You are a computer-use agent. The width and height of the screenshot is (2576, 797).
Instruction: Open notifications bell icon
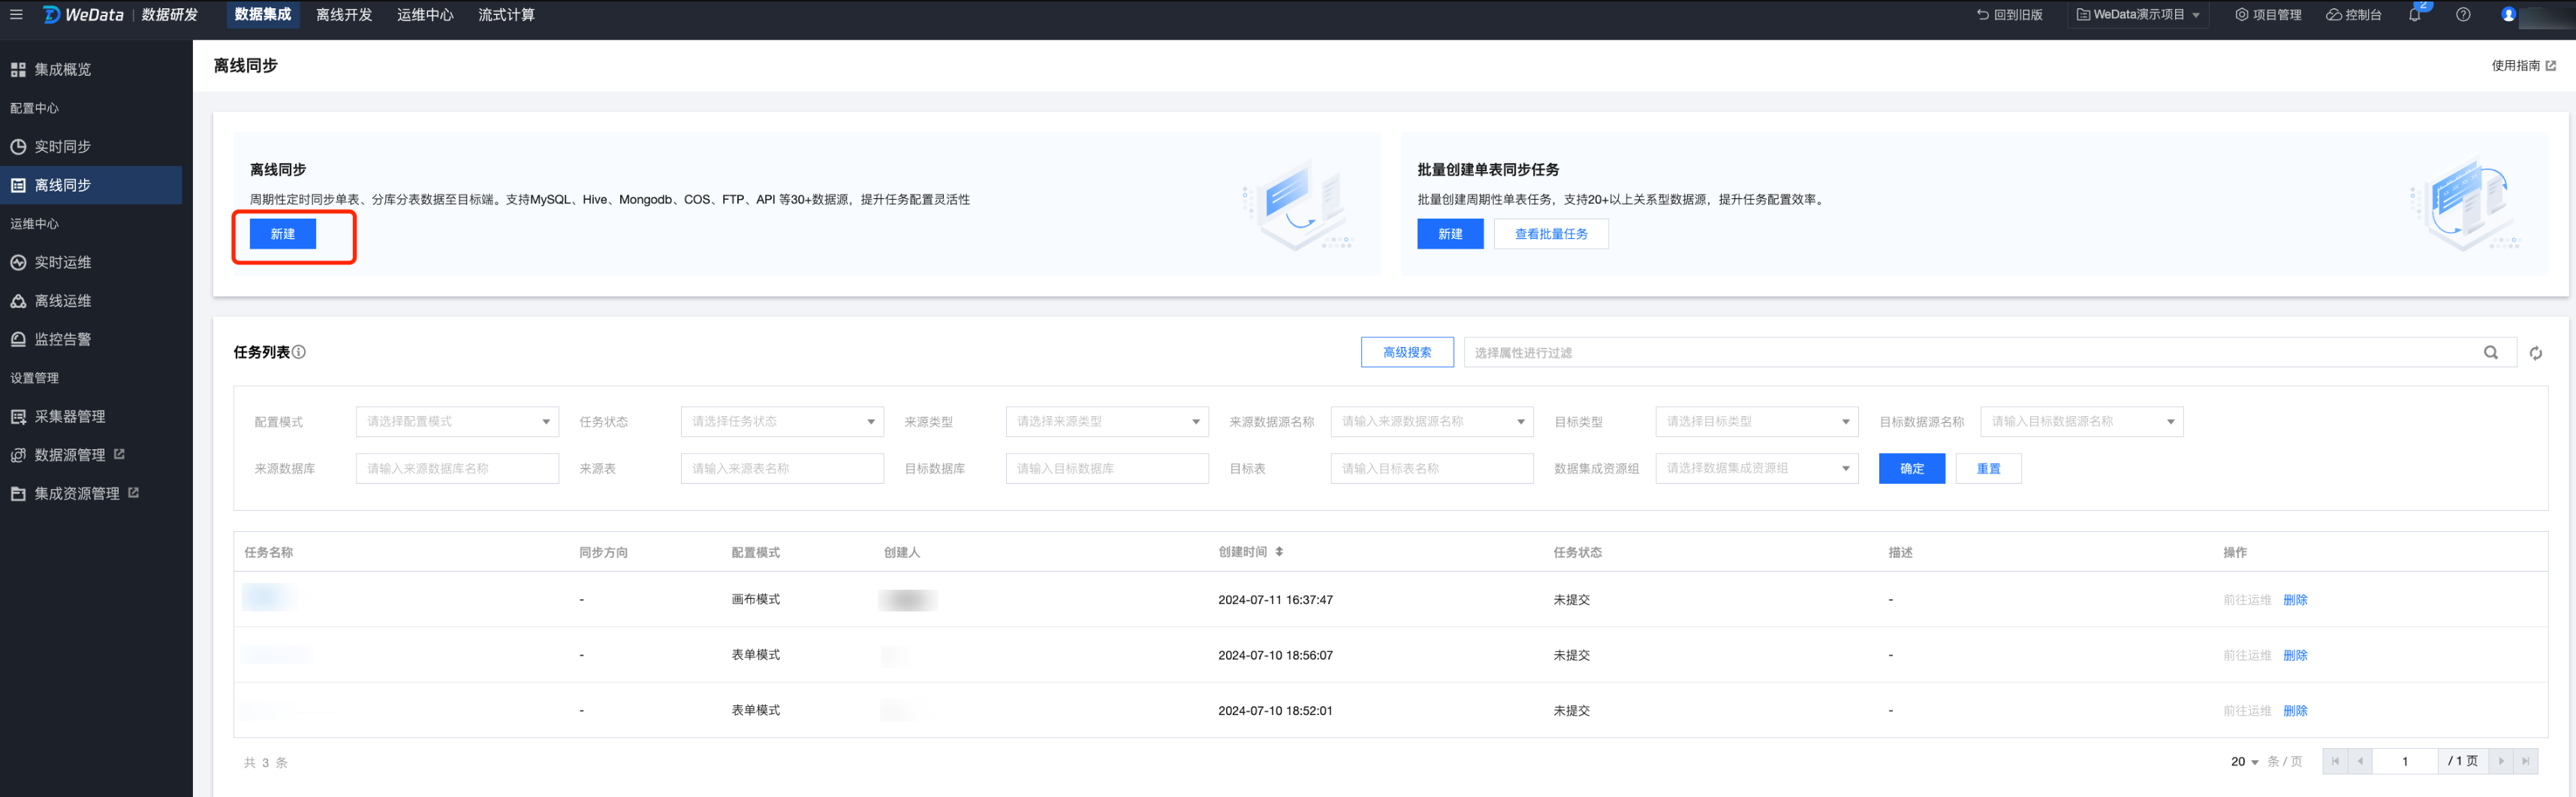click(2415, 14)
